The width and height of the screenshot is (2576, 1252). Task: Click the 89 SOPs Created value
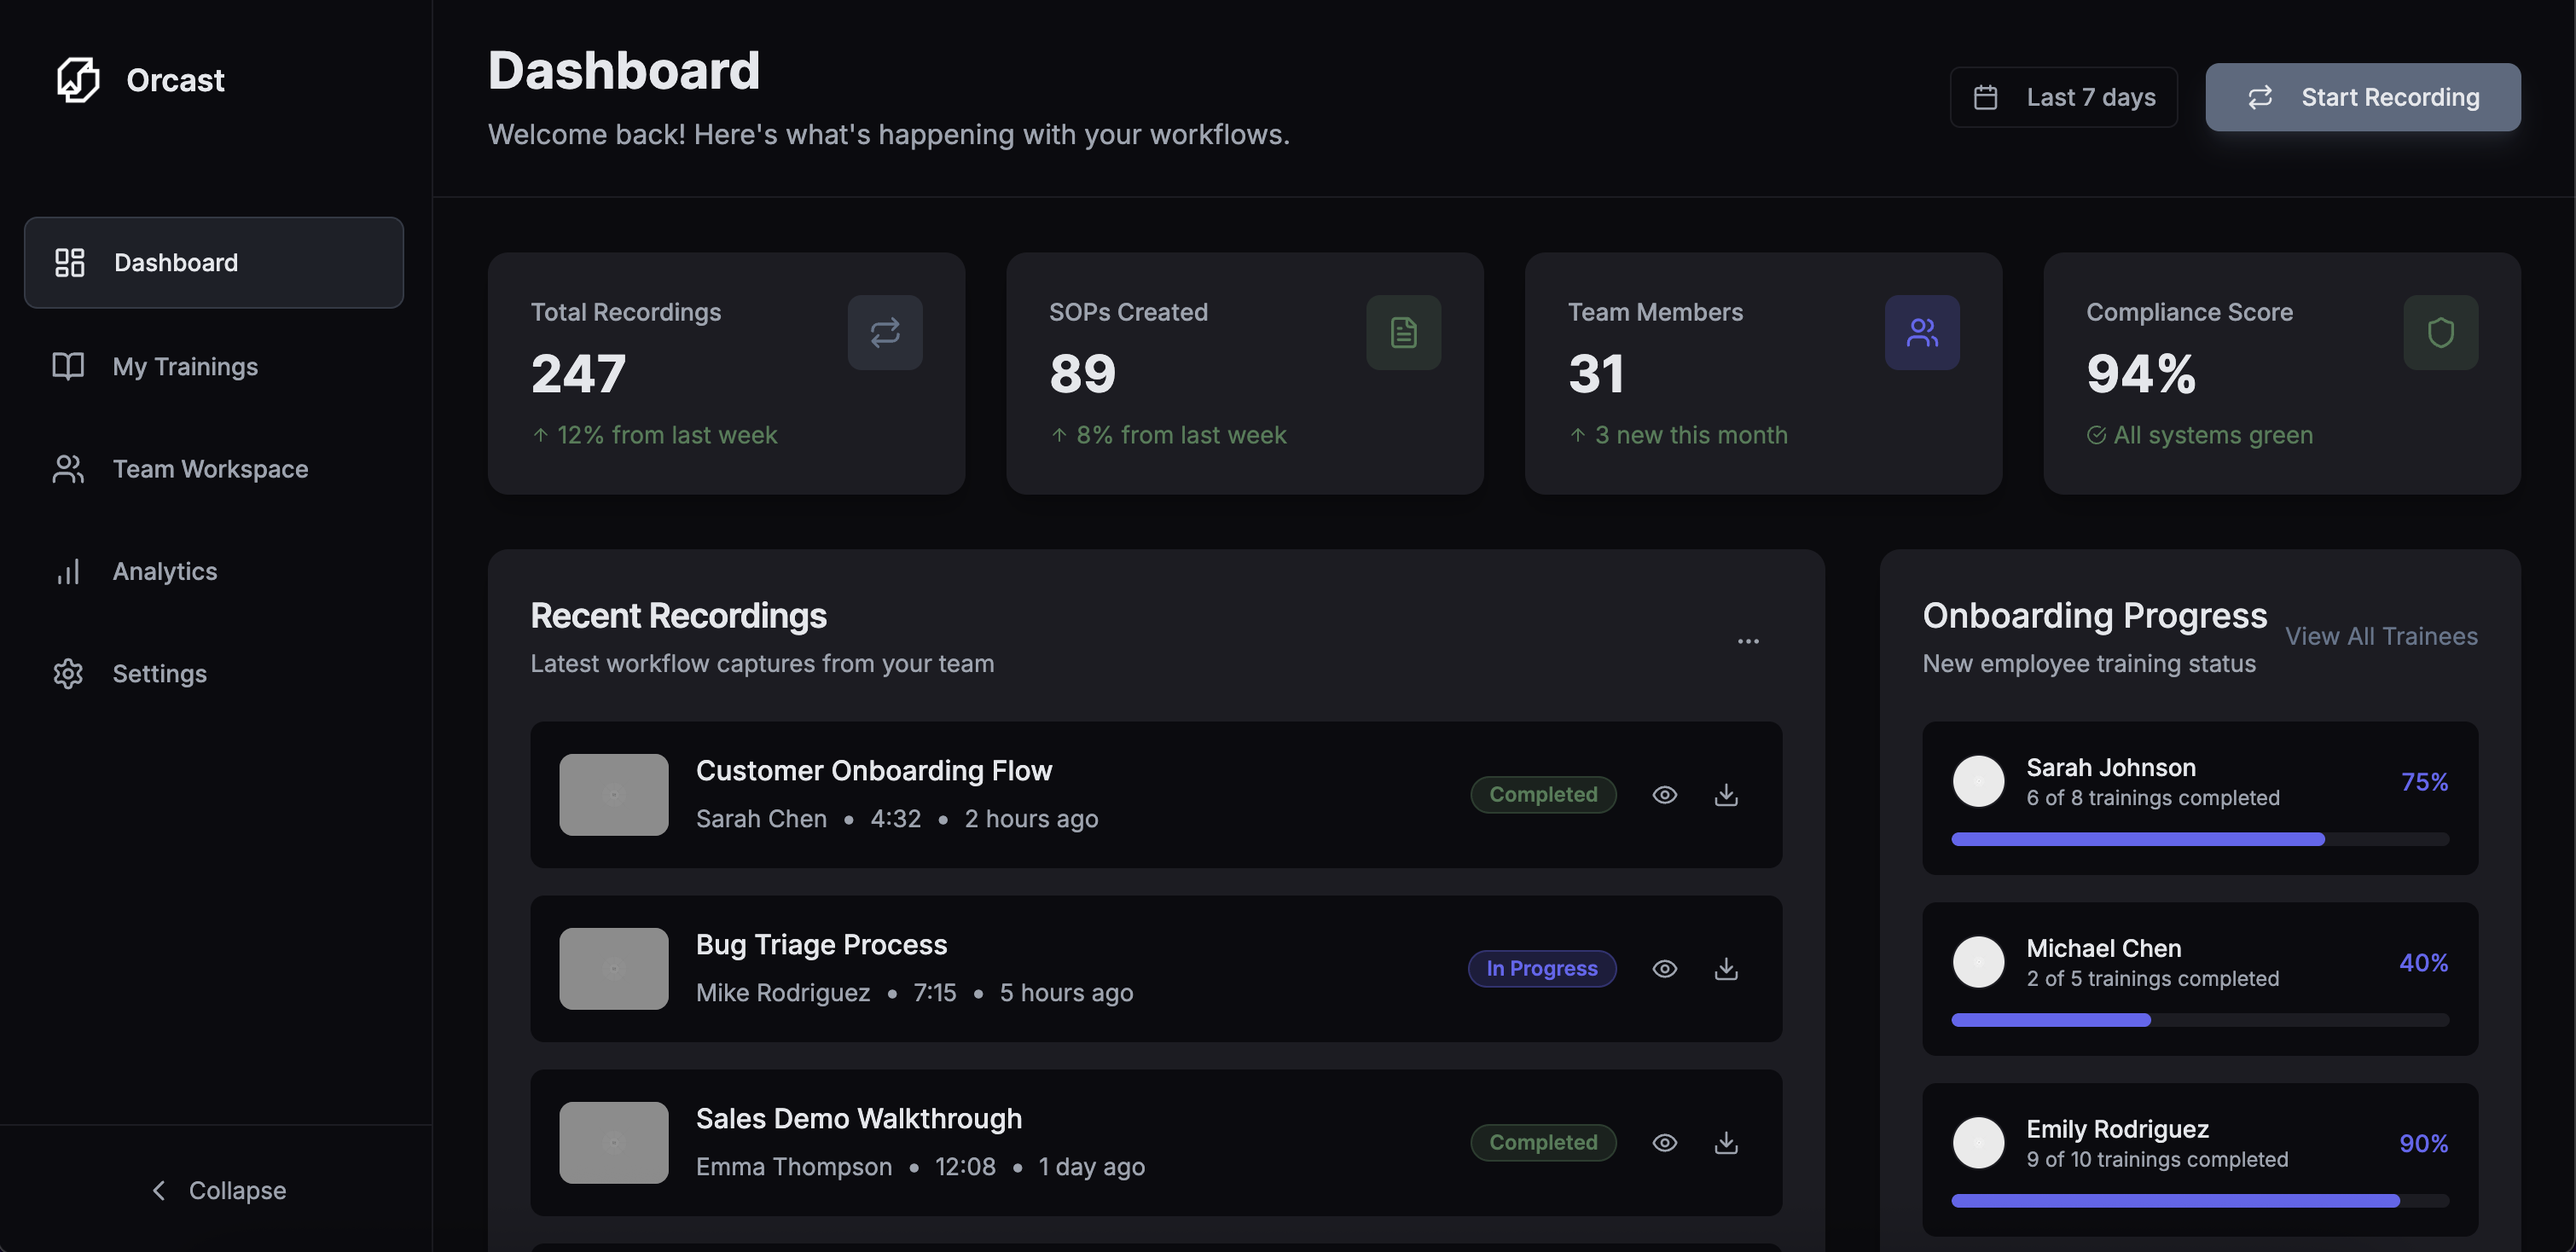(1082, 373)
